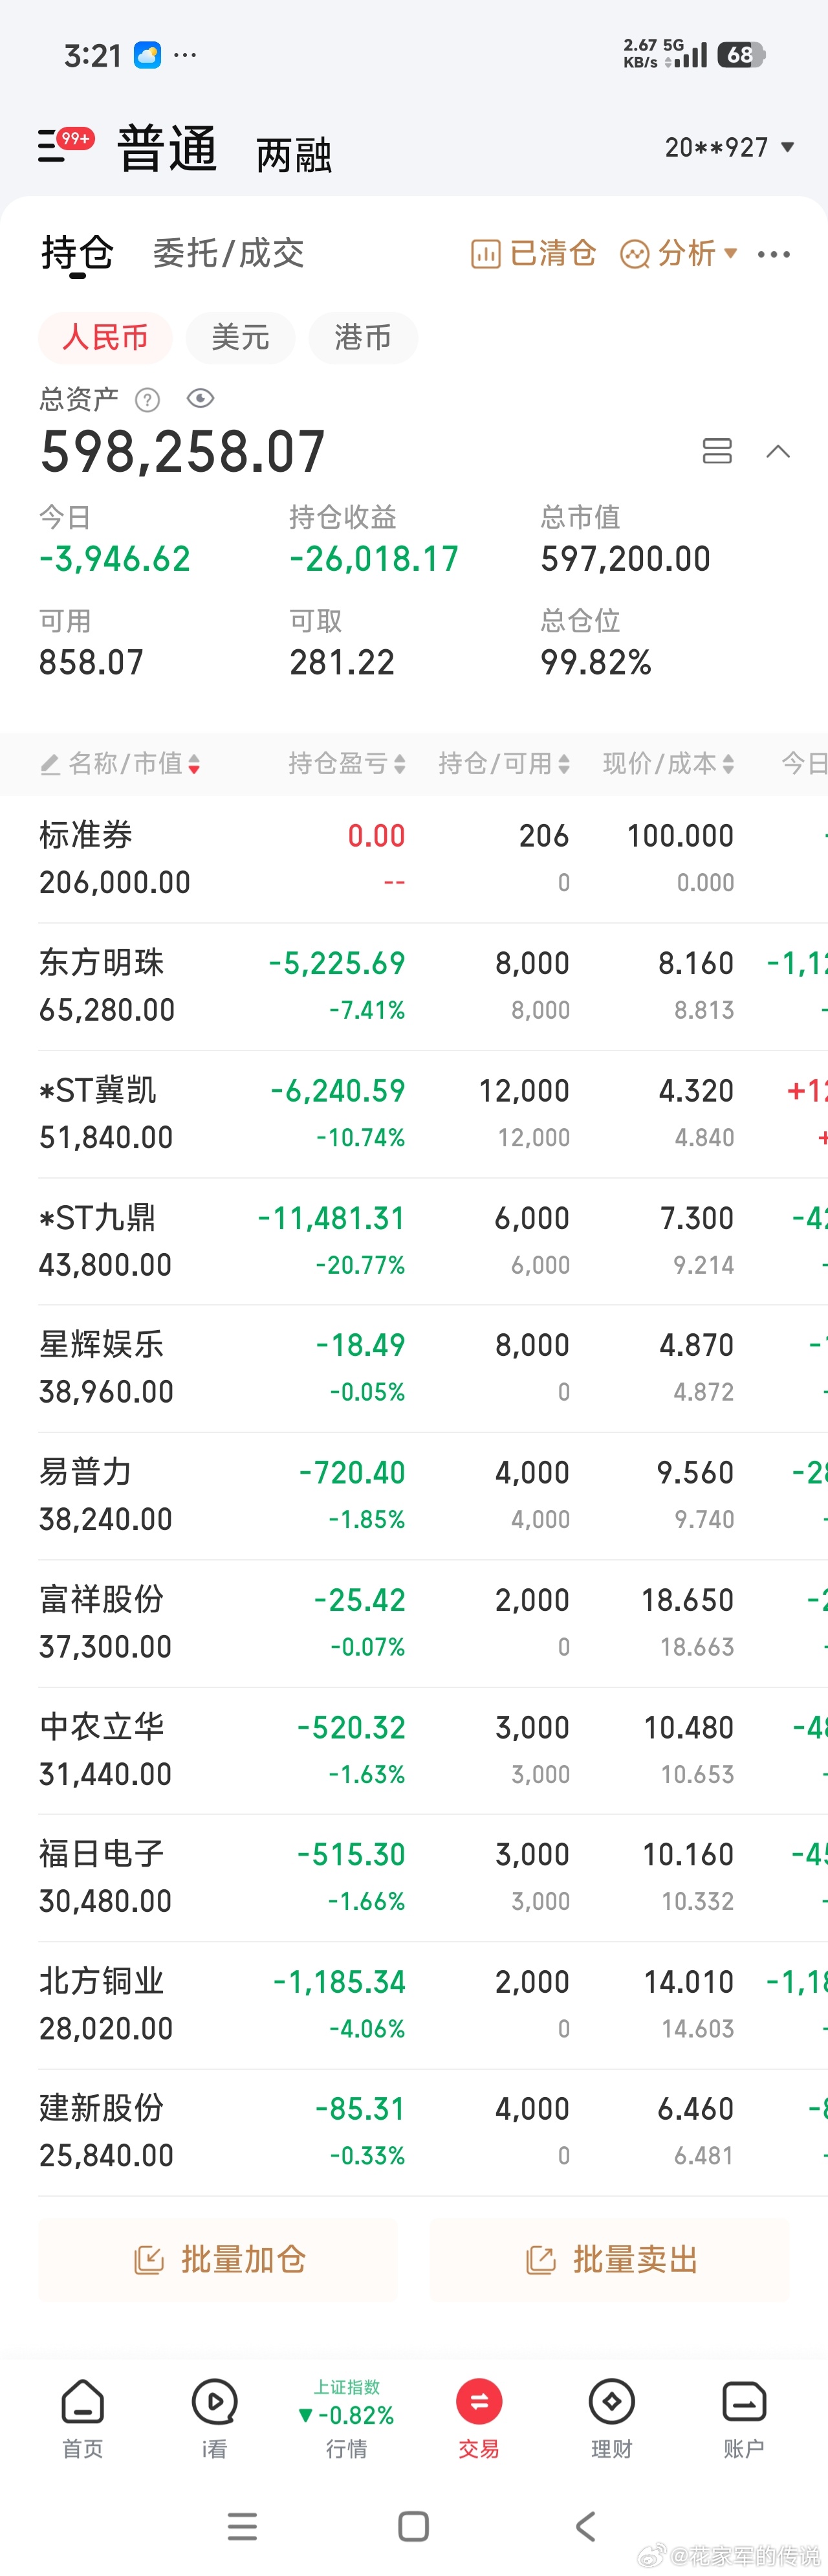Open the account number 20**927 dropdown
The image size is (828, 2576).
click(730, 148)
